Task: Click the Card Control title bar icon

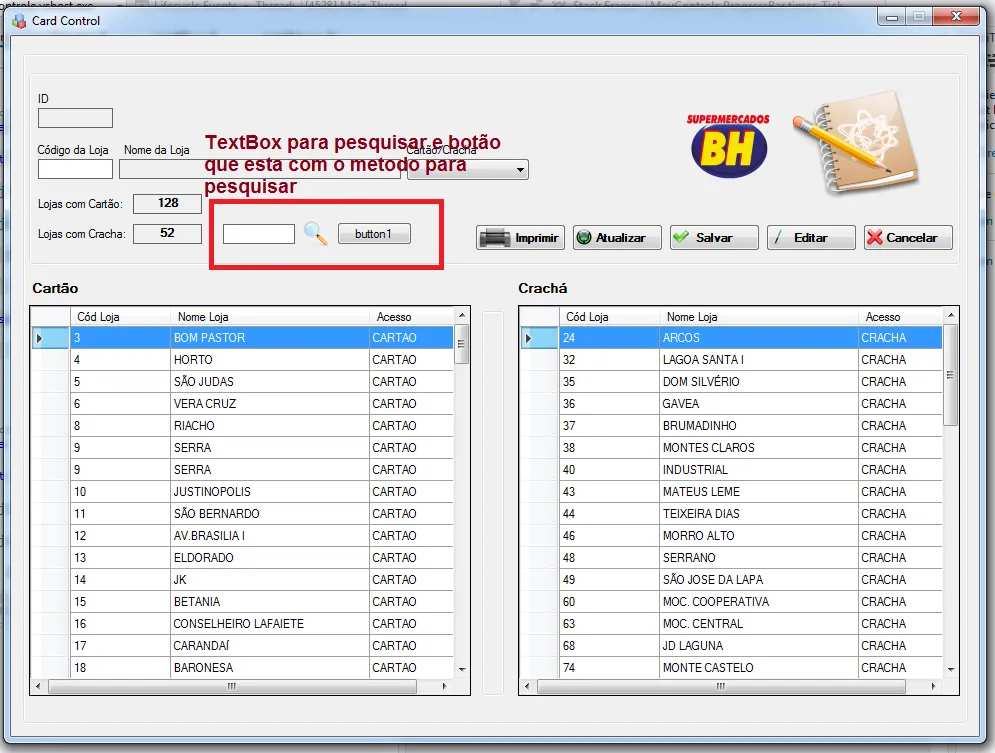Action: (x=19, y=21)
